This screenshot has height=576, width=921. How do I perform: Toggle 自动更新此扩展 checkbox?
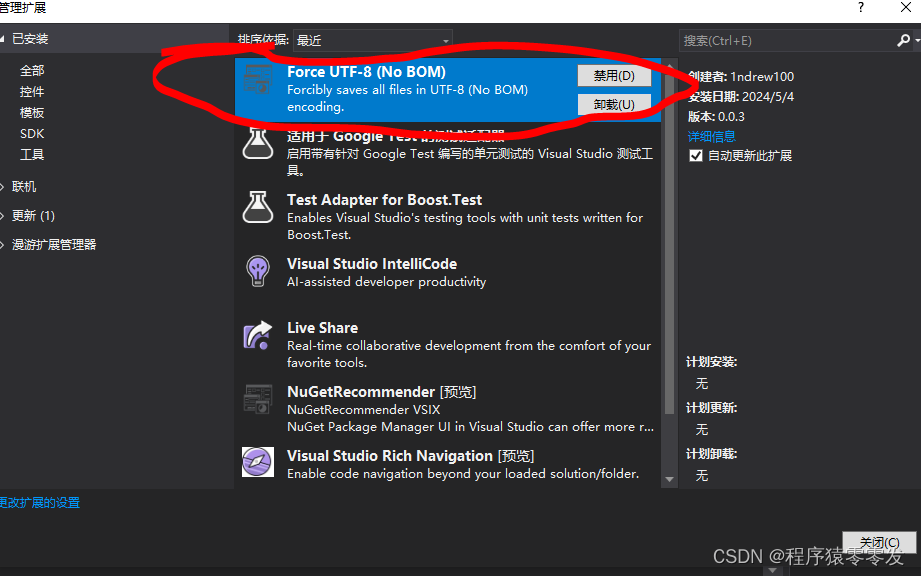tap(696, 156)
